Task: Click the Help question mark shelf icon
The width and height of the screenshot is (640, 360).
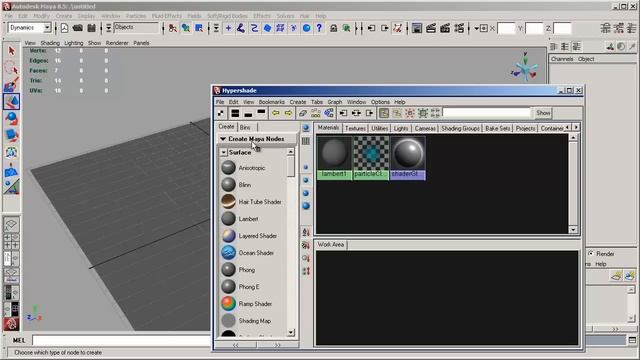Action: click(x=319, y=28)
